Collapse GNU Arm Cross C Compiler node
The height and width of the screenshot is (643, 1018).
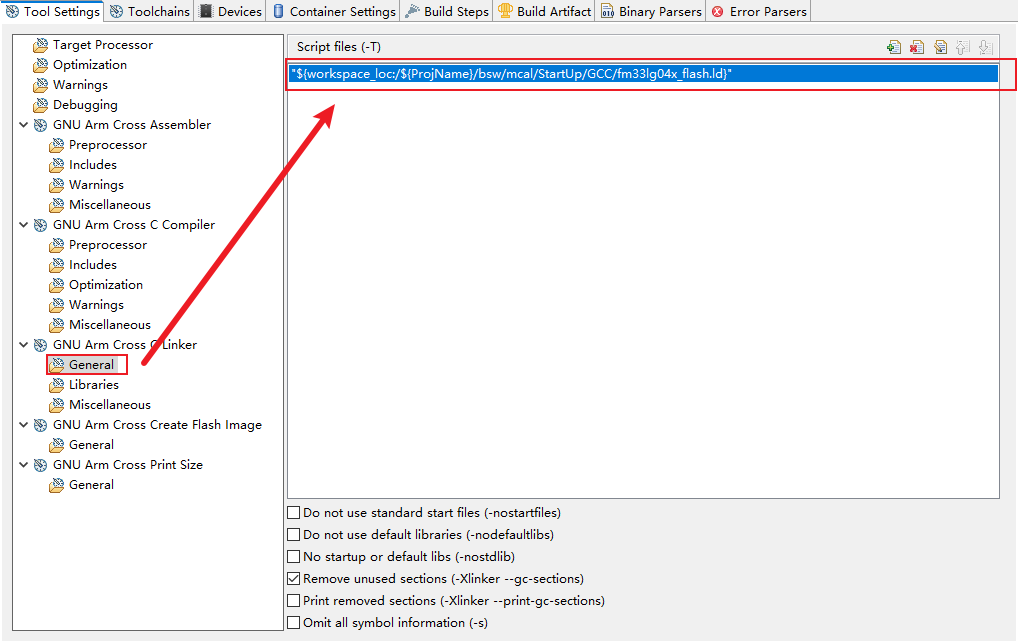pos(23,225)
